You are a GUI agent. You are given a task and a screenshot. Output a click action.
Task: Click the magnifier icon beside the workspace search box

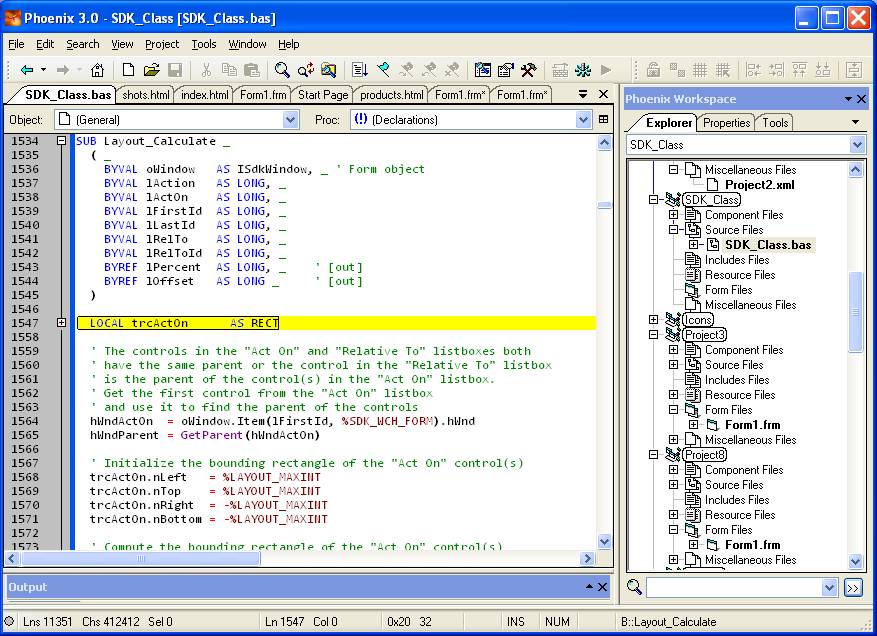point(634,587)
